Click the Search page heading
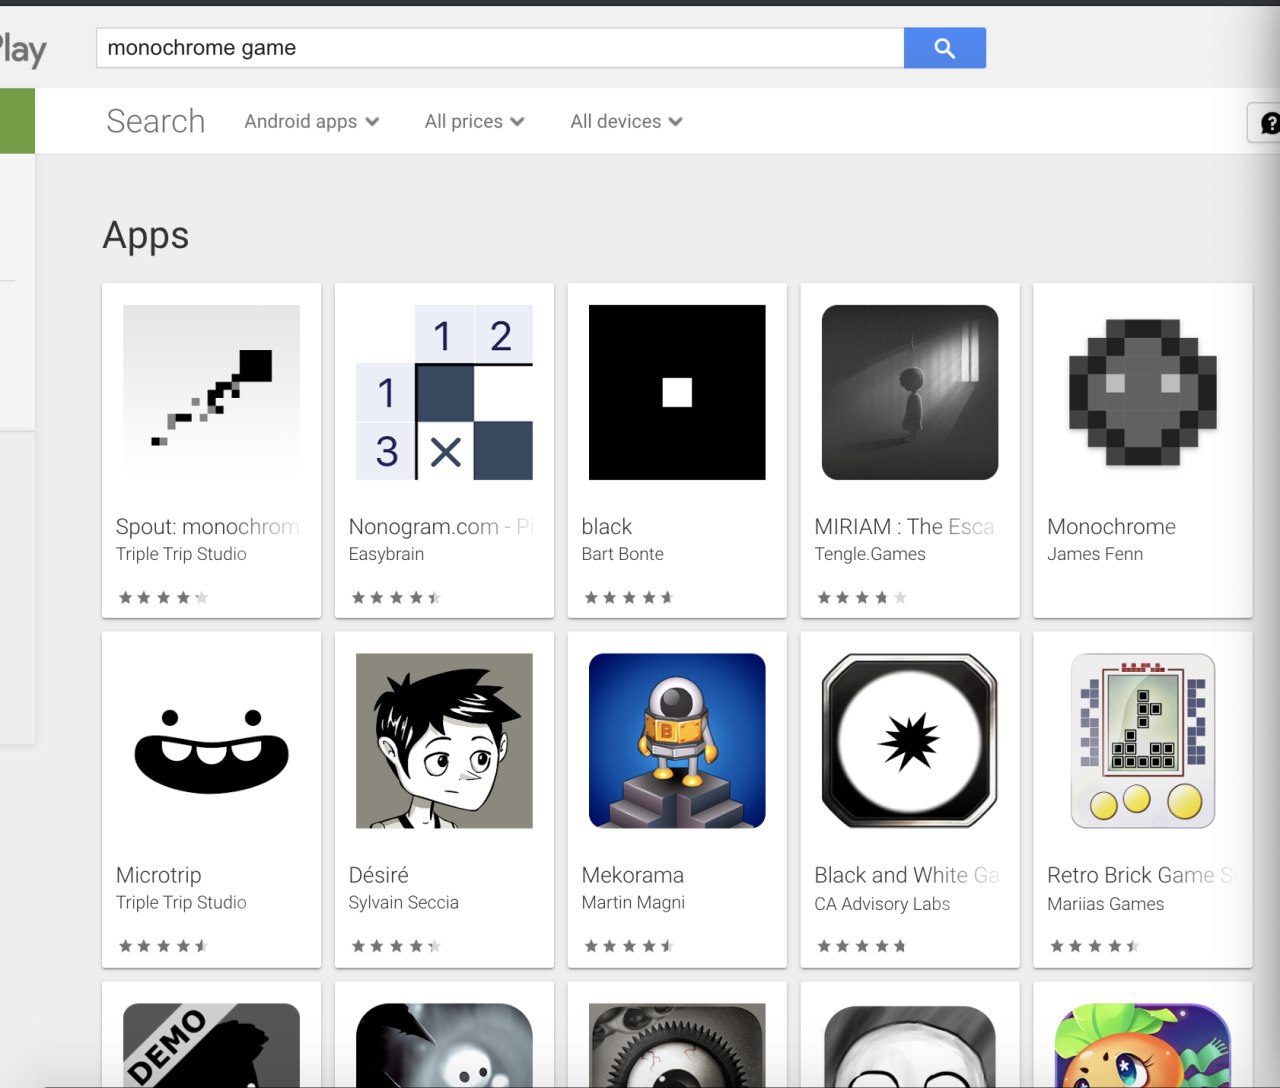 (x=155, y=121)
